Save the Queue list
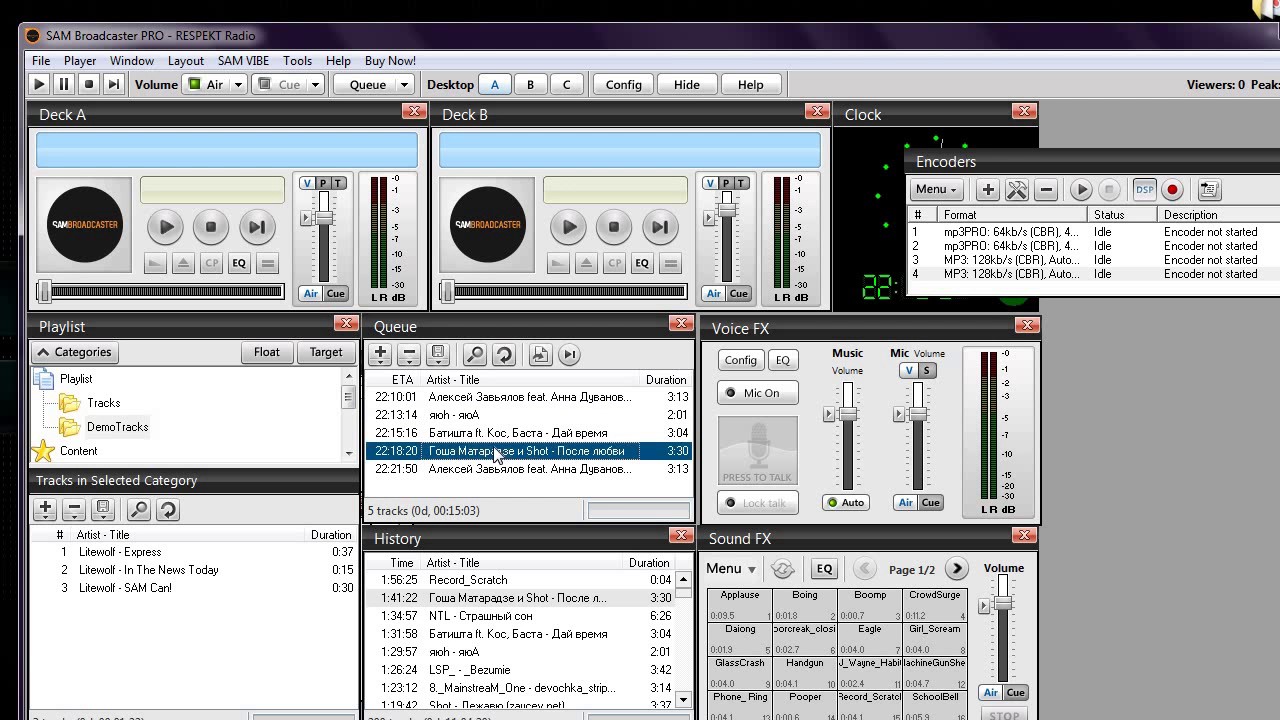This screenshot has height=720, width=1280. pyautogui.click(x=437, y=354)
